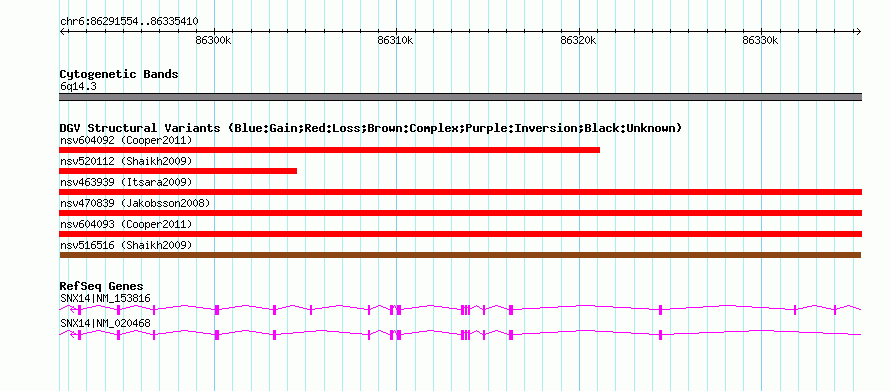Click the 86320k ruler tick label
This screenshot has height=391, width=890.
(x=578, y=41)
